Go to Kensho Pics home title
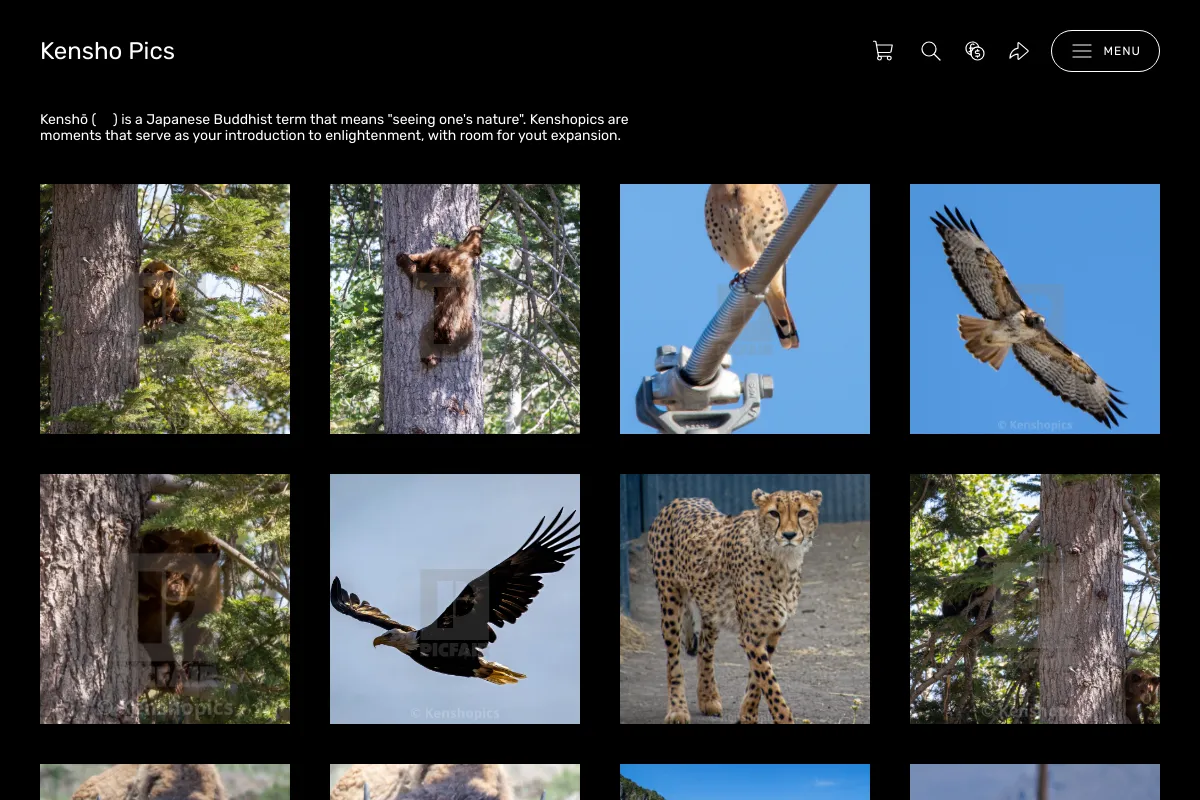Viewport: 1200px width, 800px height. [x=107, y=51]
